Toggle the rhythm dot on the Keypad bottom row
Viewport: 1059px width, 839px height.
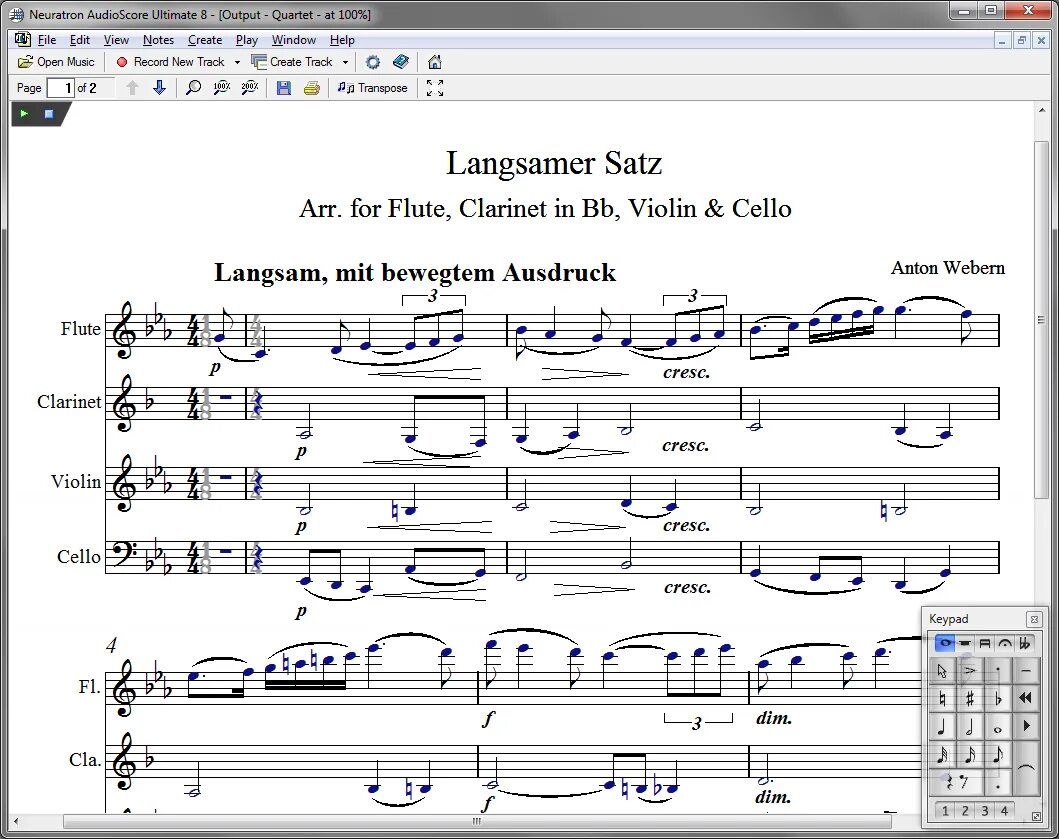point(998,784)
